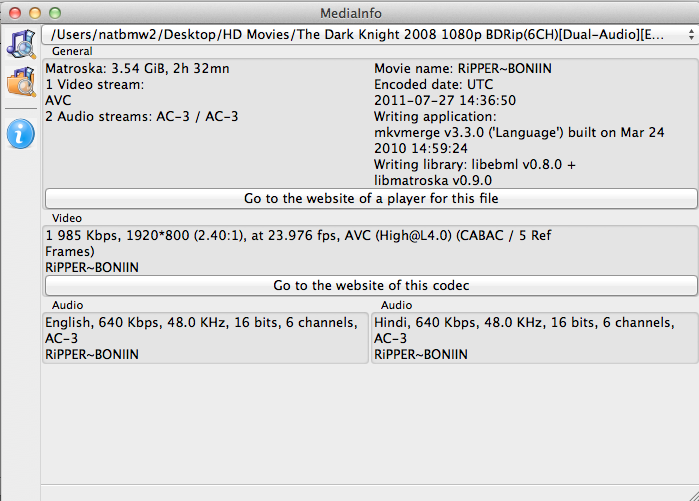Click the window resize grip at corner
Viewport: 699px width, 501px height.
click(693, 495)
